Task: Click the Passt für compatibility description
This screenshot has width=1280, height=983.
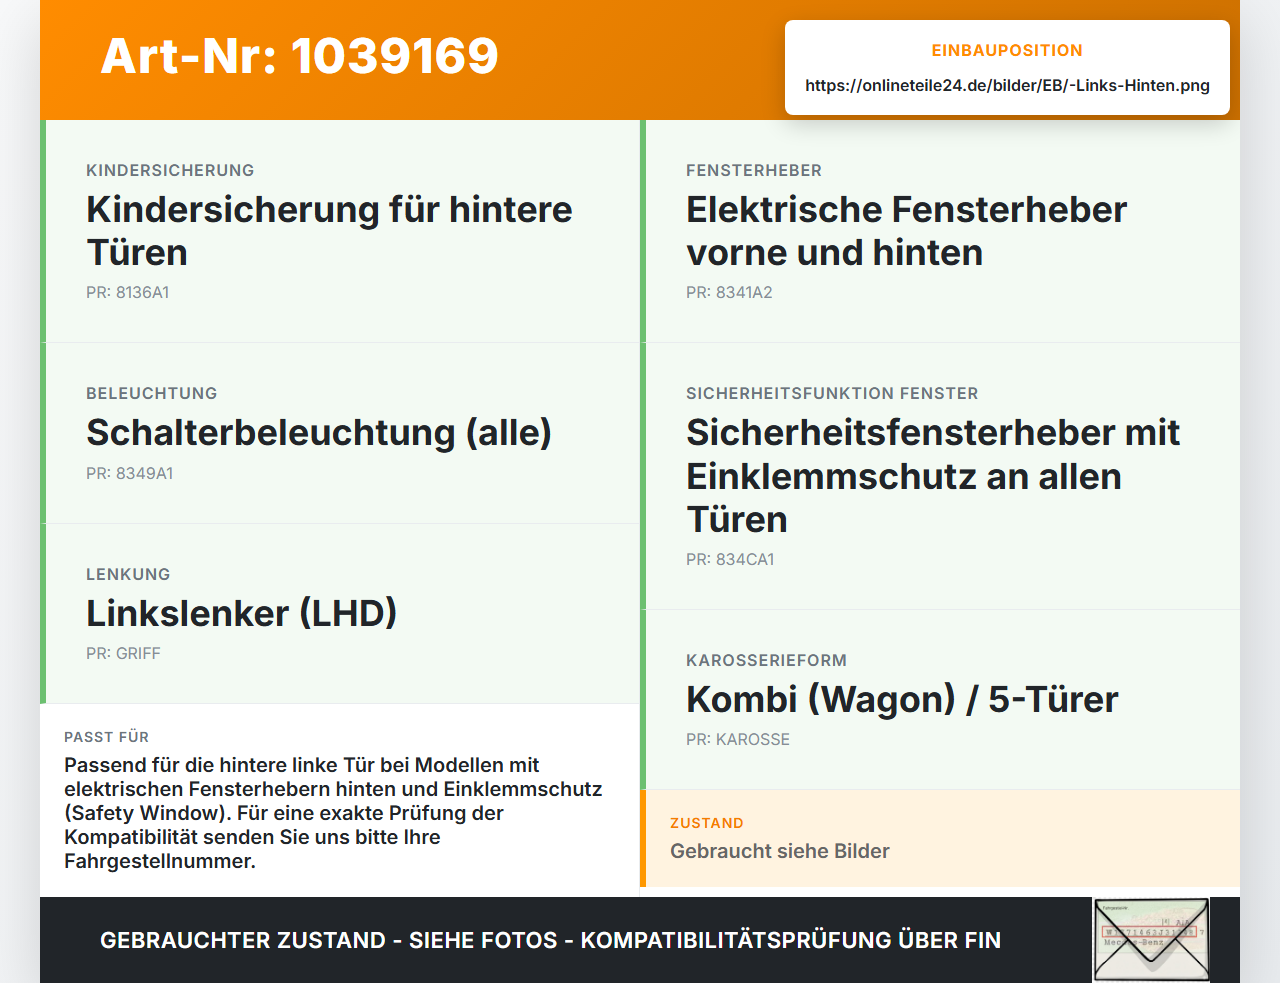Action: coord(333,813)
